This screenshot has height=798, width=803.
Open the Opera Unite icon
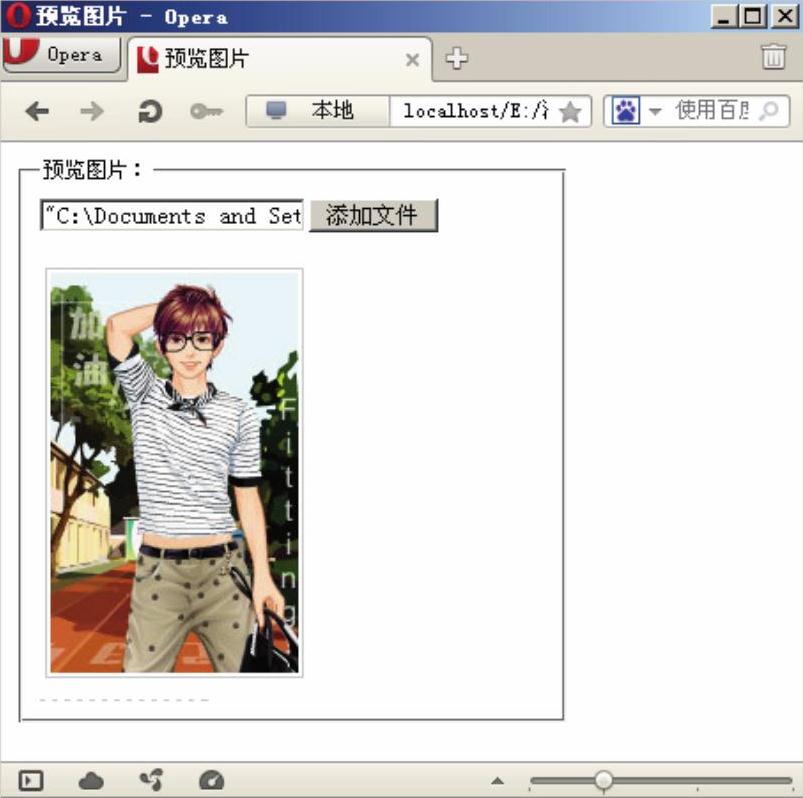pyautogui.click(x=152, y=780)
